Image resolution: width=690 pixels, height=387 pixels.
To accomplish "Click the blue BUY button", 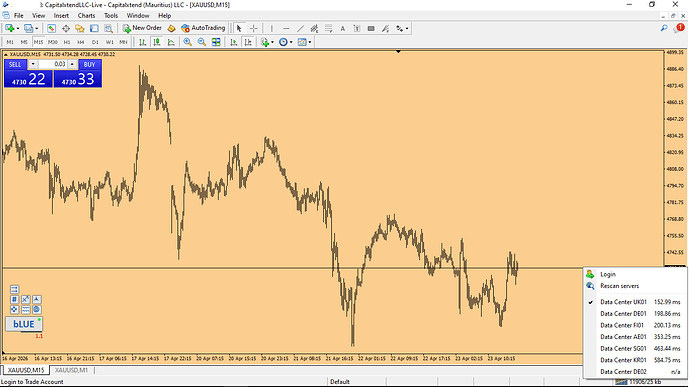I will tap(89, 64).
